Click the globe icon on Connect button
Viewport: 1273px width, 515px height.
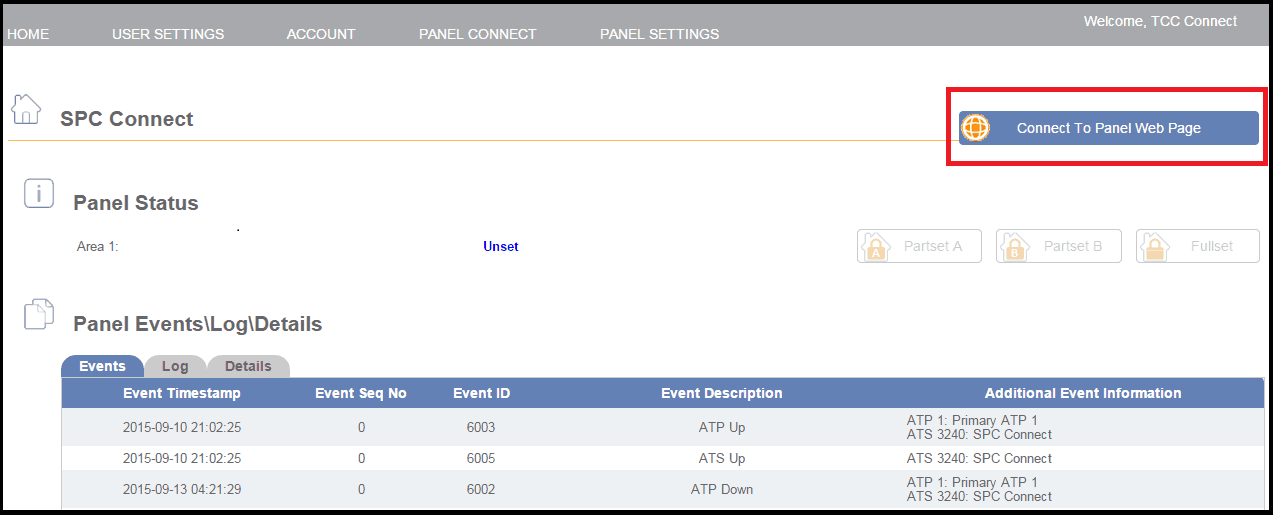(x=975, y=128)
